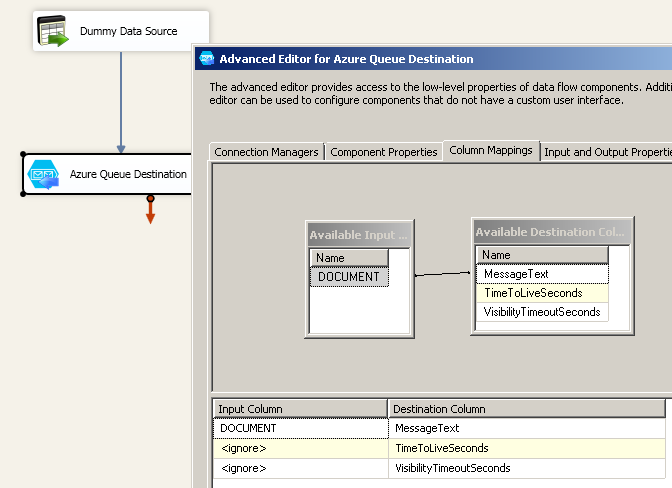Select the Dummy Data Source label
The width and height of the screenshot is (672, 488).
click(x=129, y=31)
